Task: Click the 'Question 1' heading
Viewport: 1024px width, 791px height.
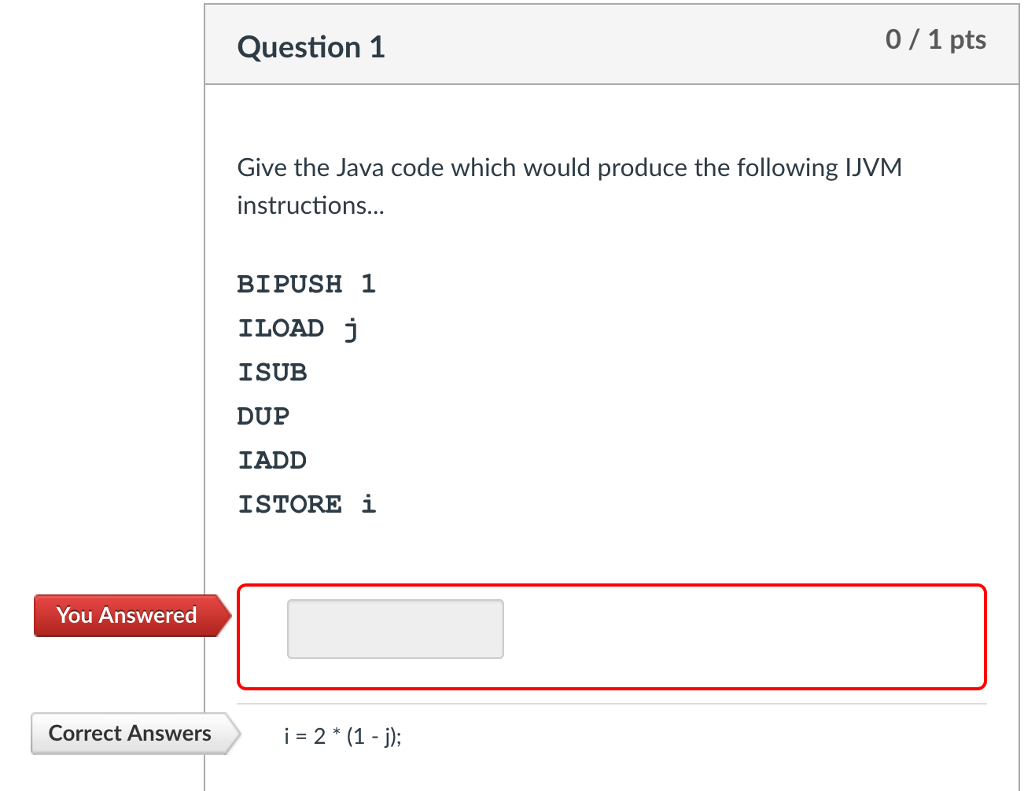Action: point(310,46)
